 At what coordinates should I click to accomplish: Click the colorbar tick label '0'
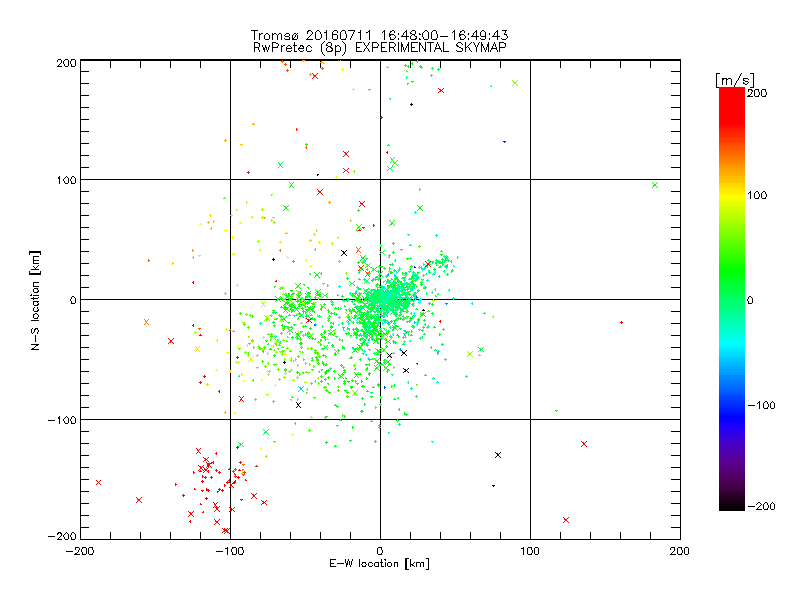750,300
